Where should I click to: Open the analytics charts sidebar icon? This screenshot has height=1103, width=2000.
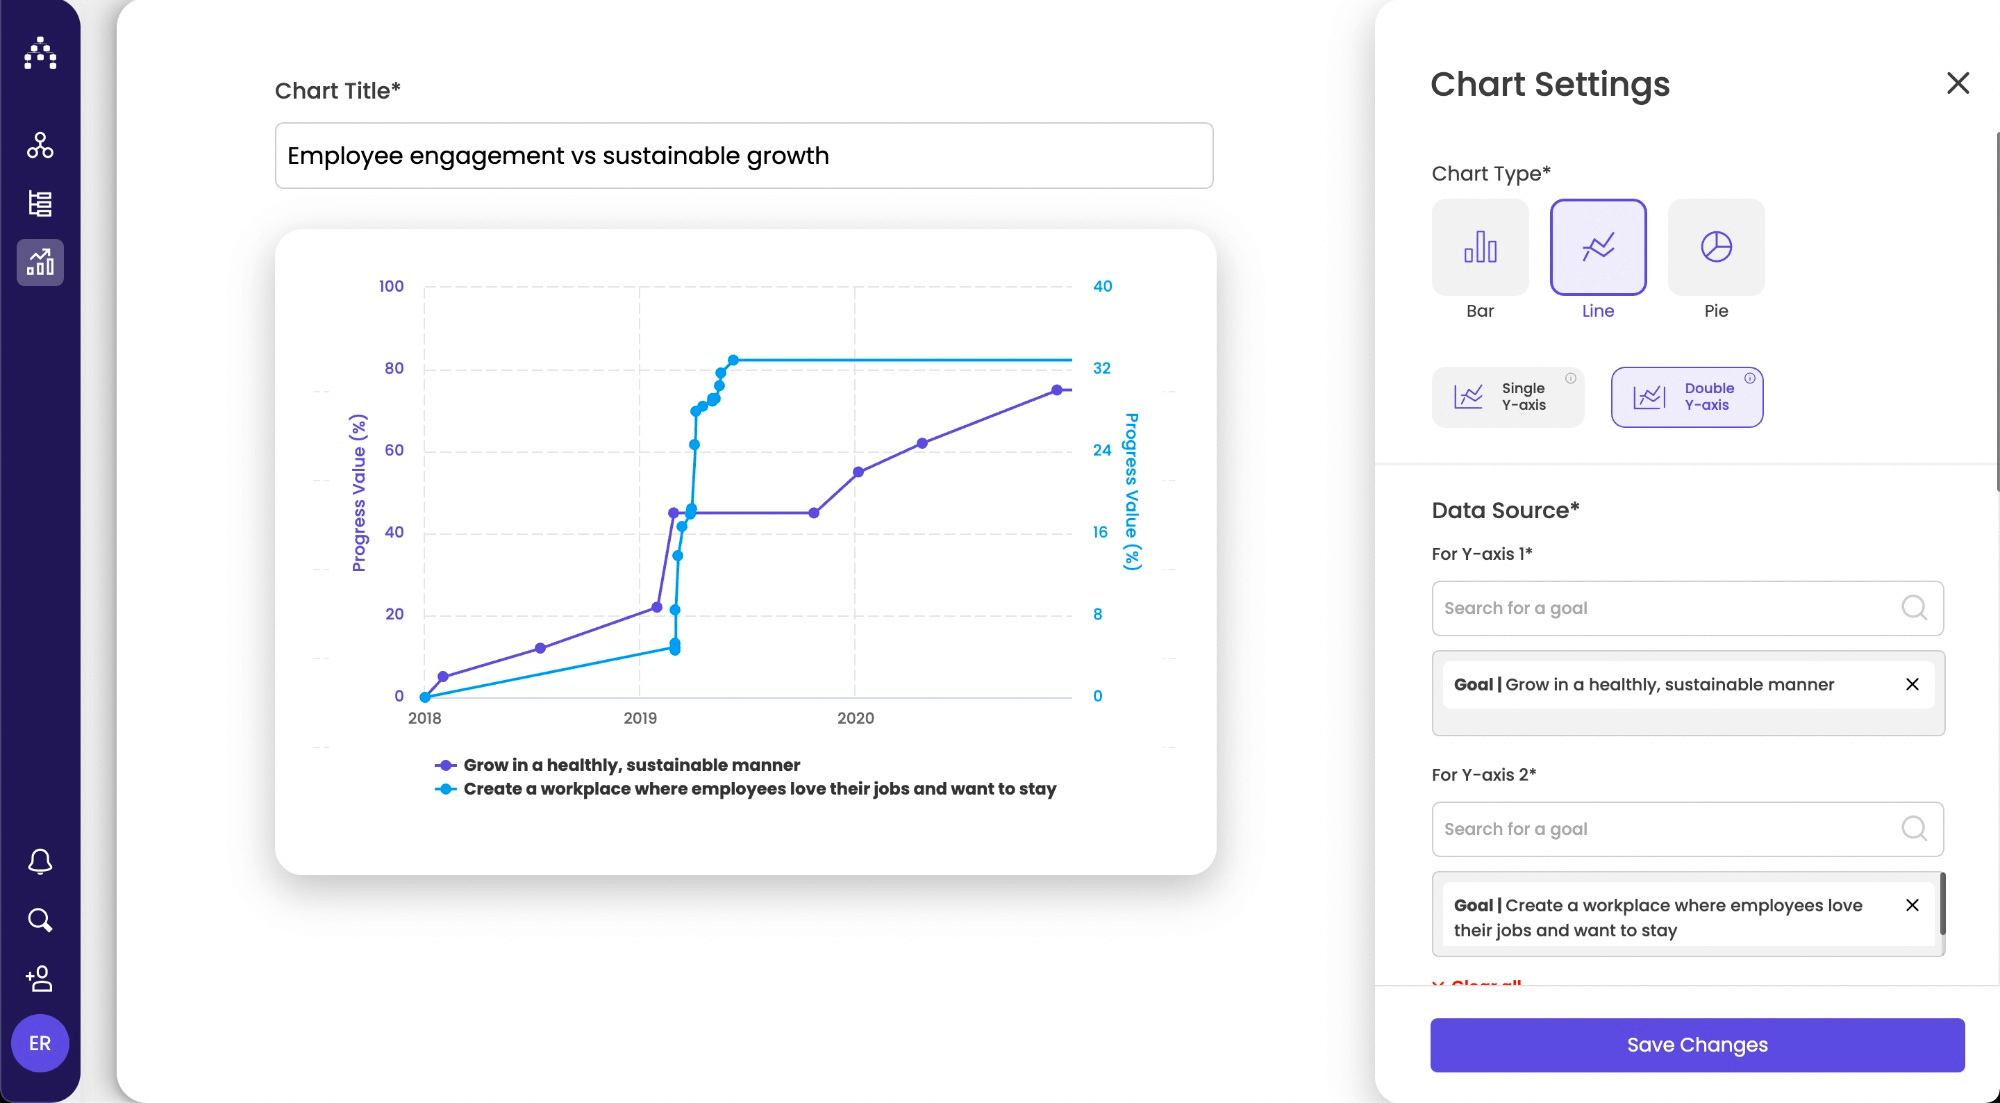click(40, 262)
